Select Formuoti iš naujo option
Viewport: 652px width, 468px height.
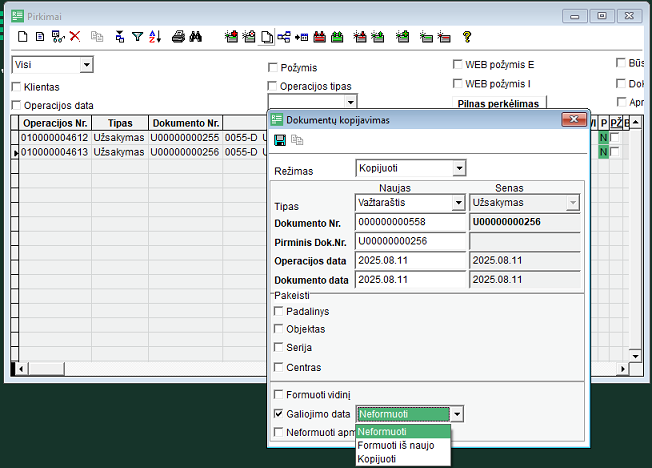pyautogui.click(x=403, y=445)
